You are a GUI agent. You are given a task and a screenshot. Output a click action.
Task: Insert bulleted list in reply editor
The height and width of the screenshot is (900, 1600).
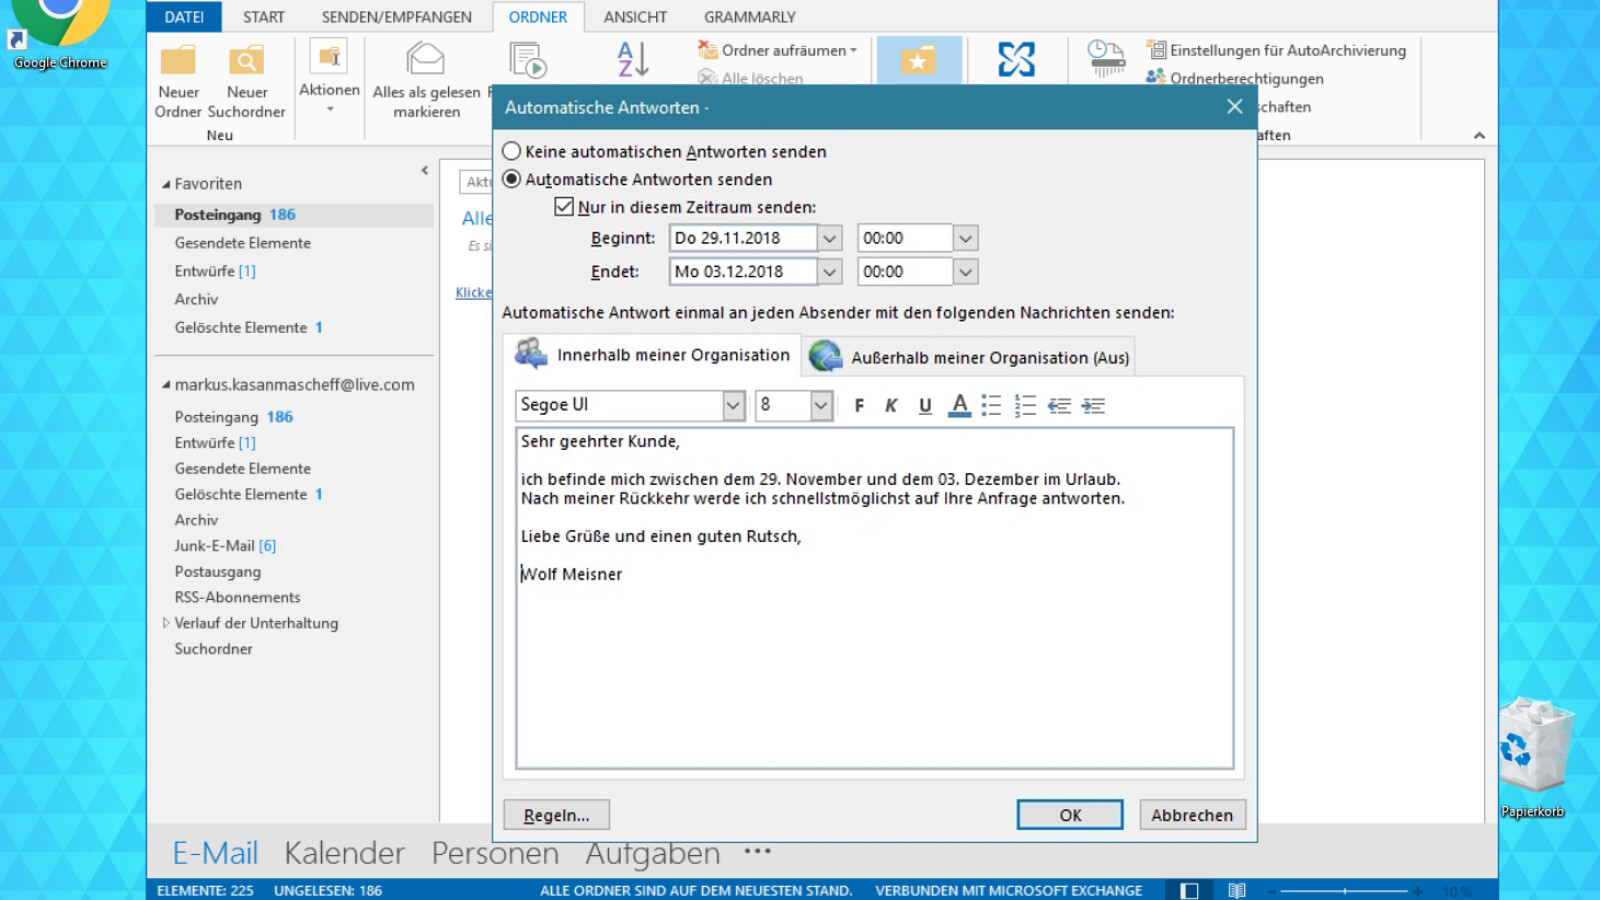point(991,405)
